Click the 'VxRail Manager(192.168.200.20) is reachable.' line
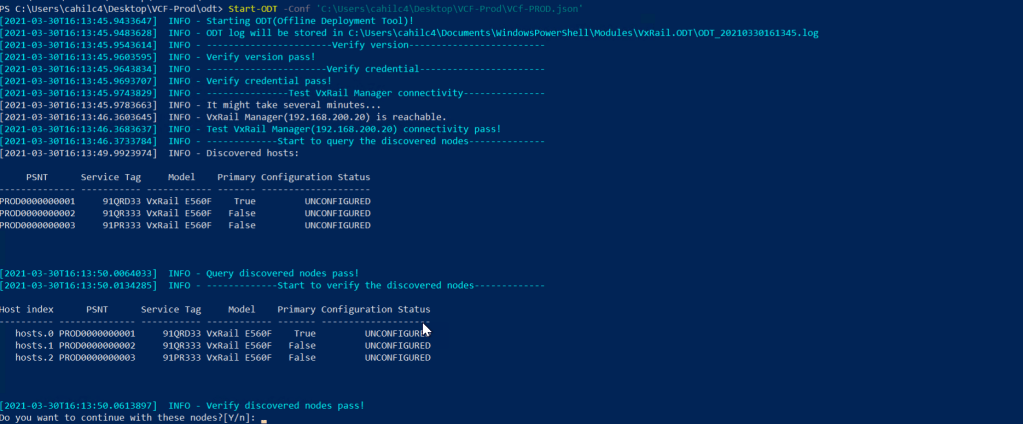The width and height of the screenshot is (1023, 424). (326, 117)
